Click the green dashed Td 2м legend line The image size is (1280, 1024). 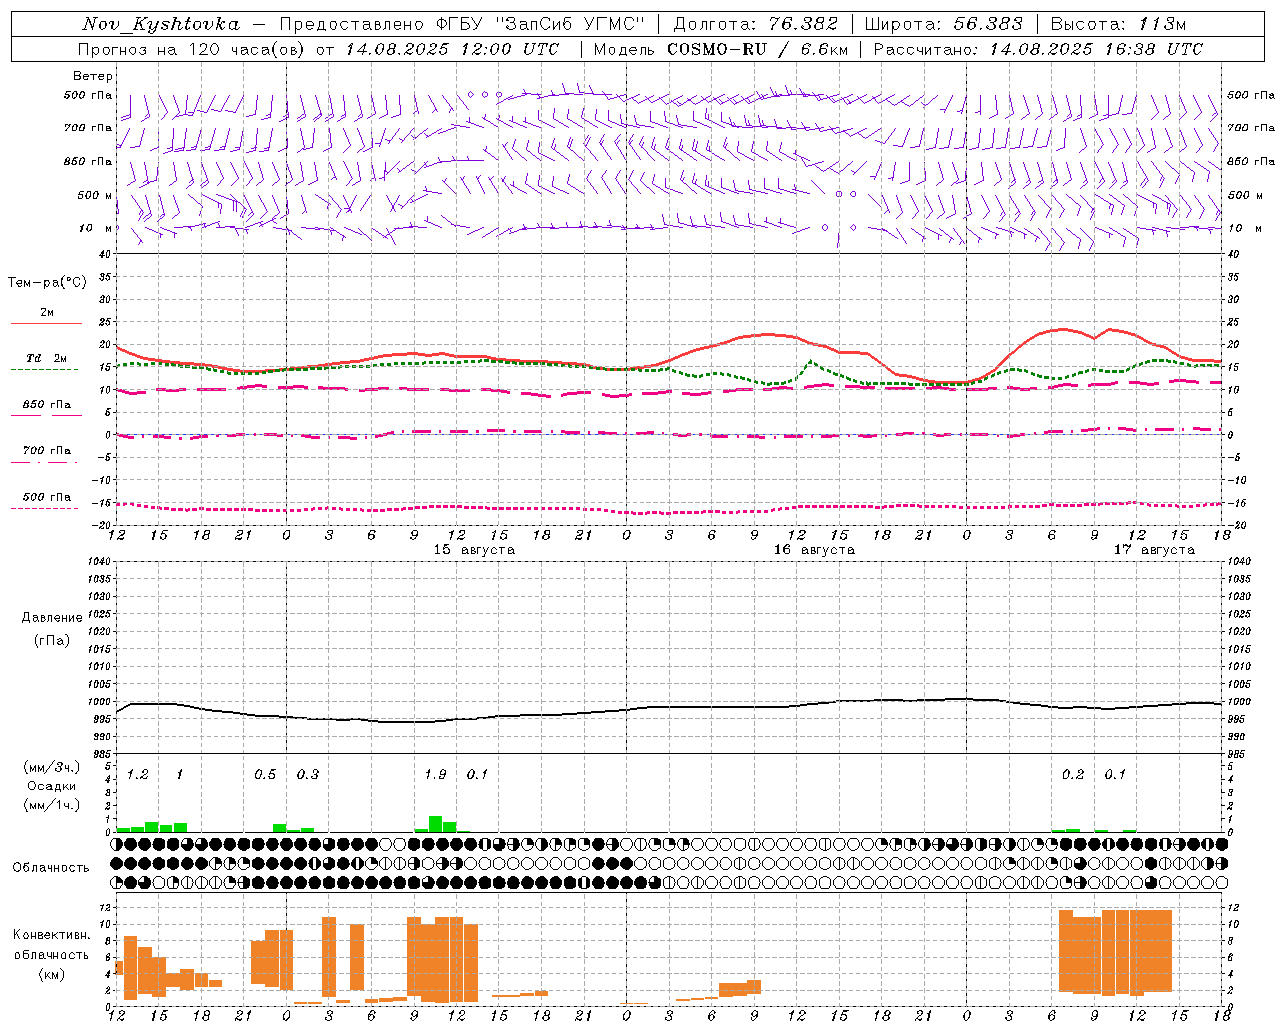pyautogui.click(x=44, y=370)
